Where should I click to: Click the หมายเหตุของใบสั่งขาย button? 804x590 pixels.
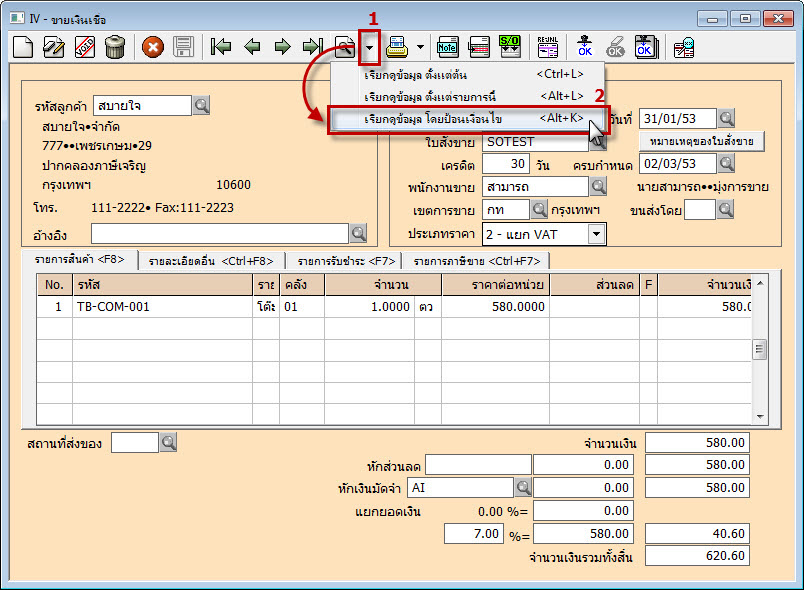[701, 141]
